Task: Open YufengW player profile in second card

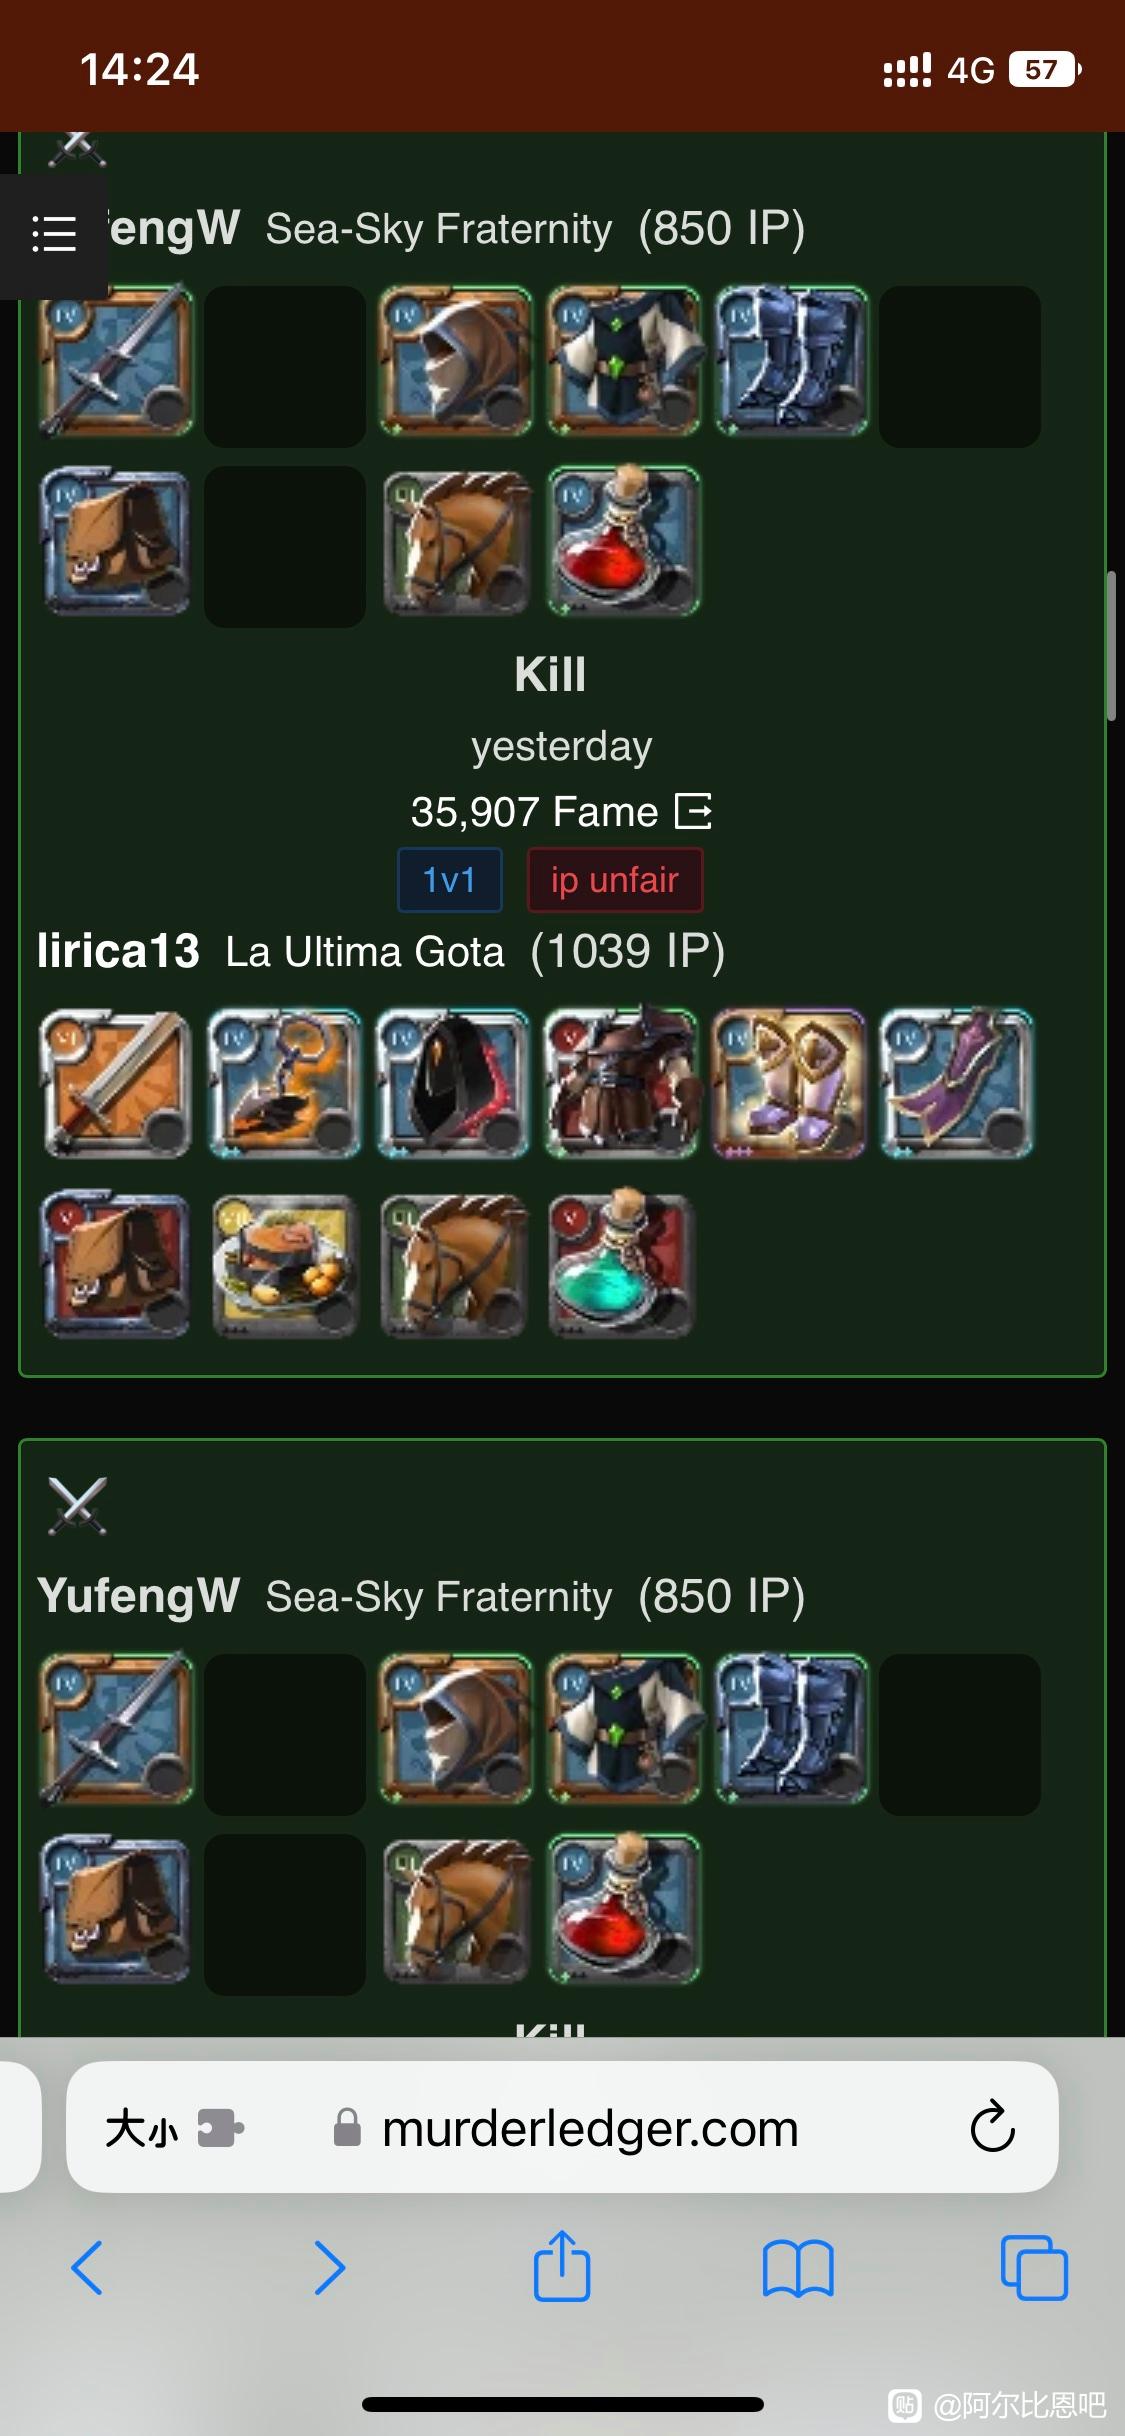Action: pos(139,1595)
